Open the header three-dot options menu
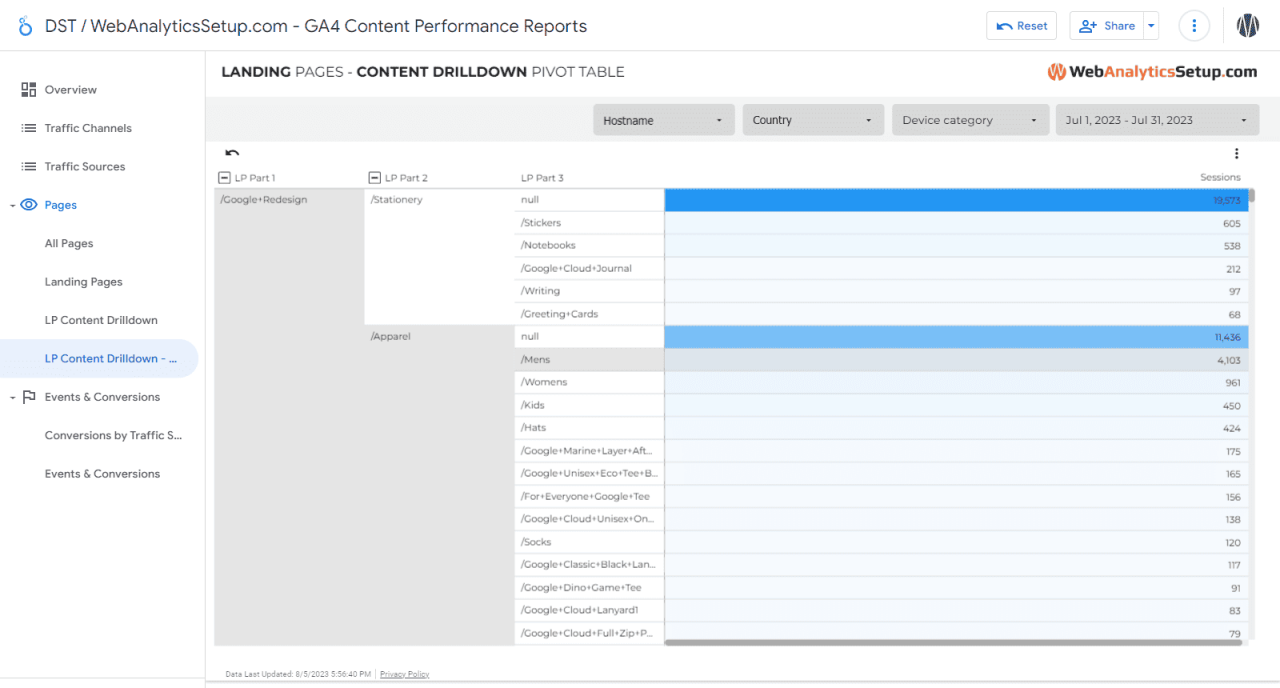Screen dimensions: 1280x688 click(1194, 25)
